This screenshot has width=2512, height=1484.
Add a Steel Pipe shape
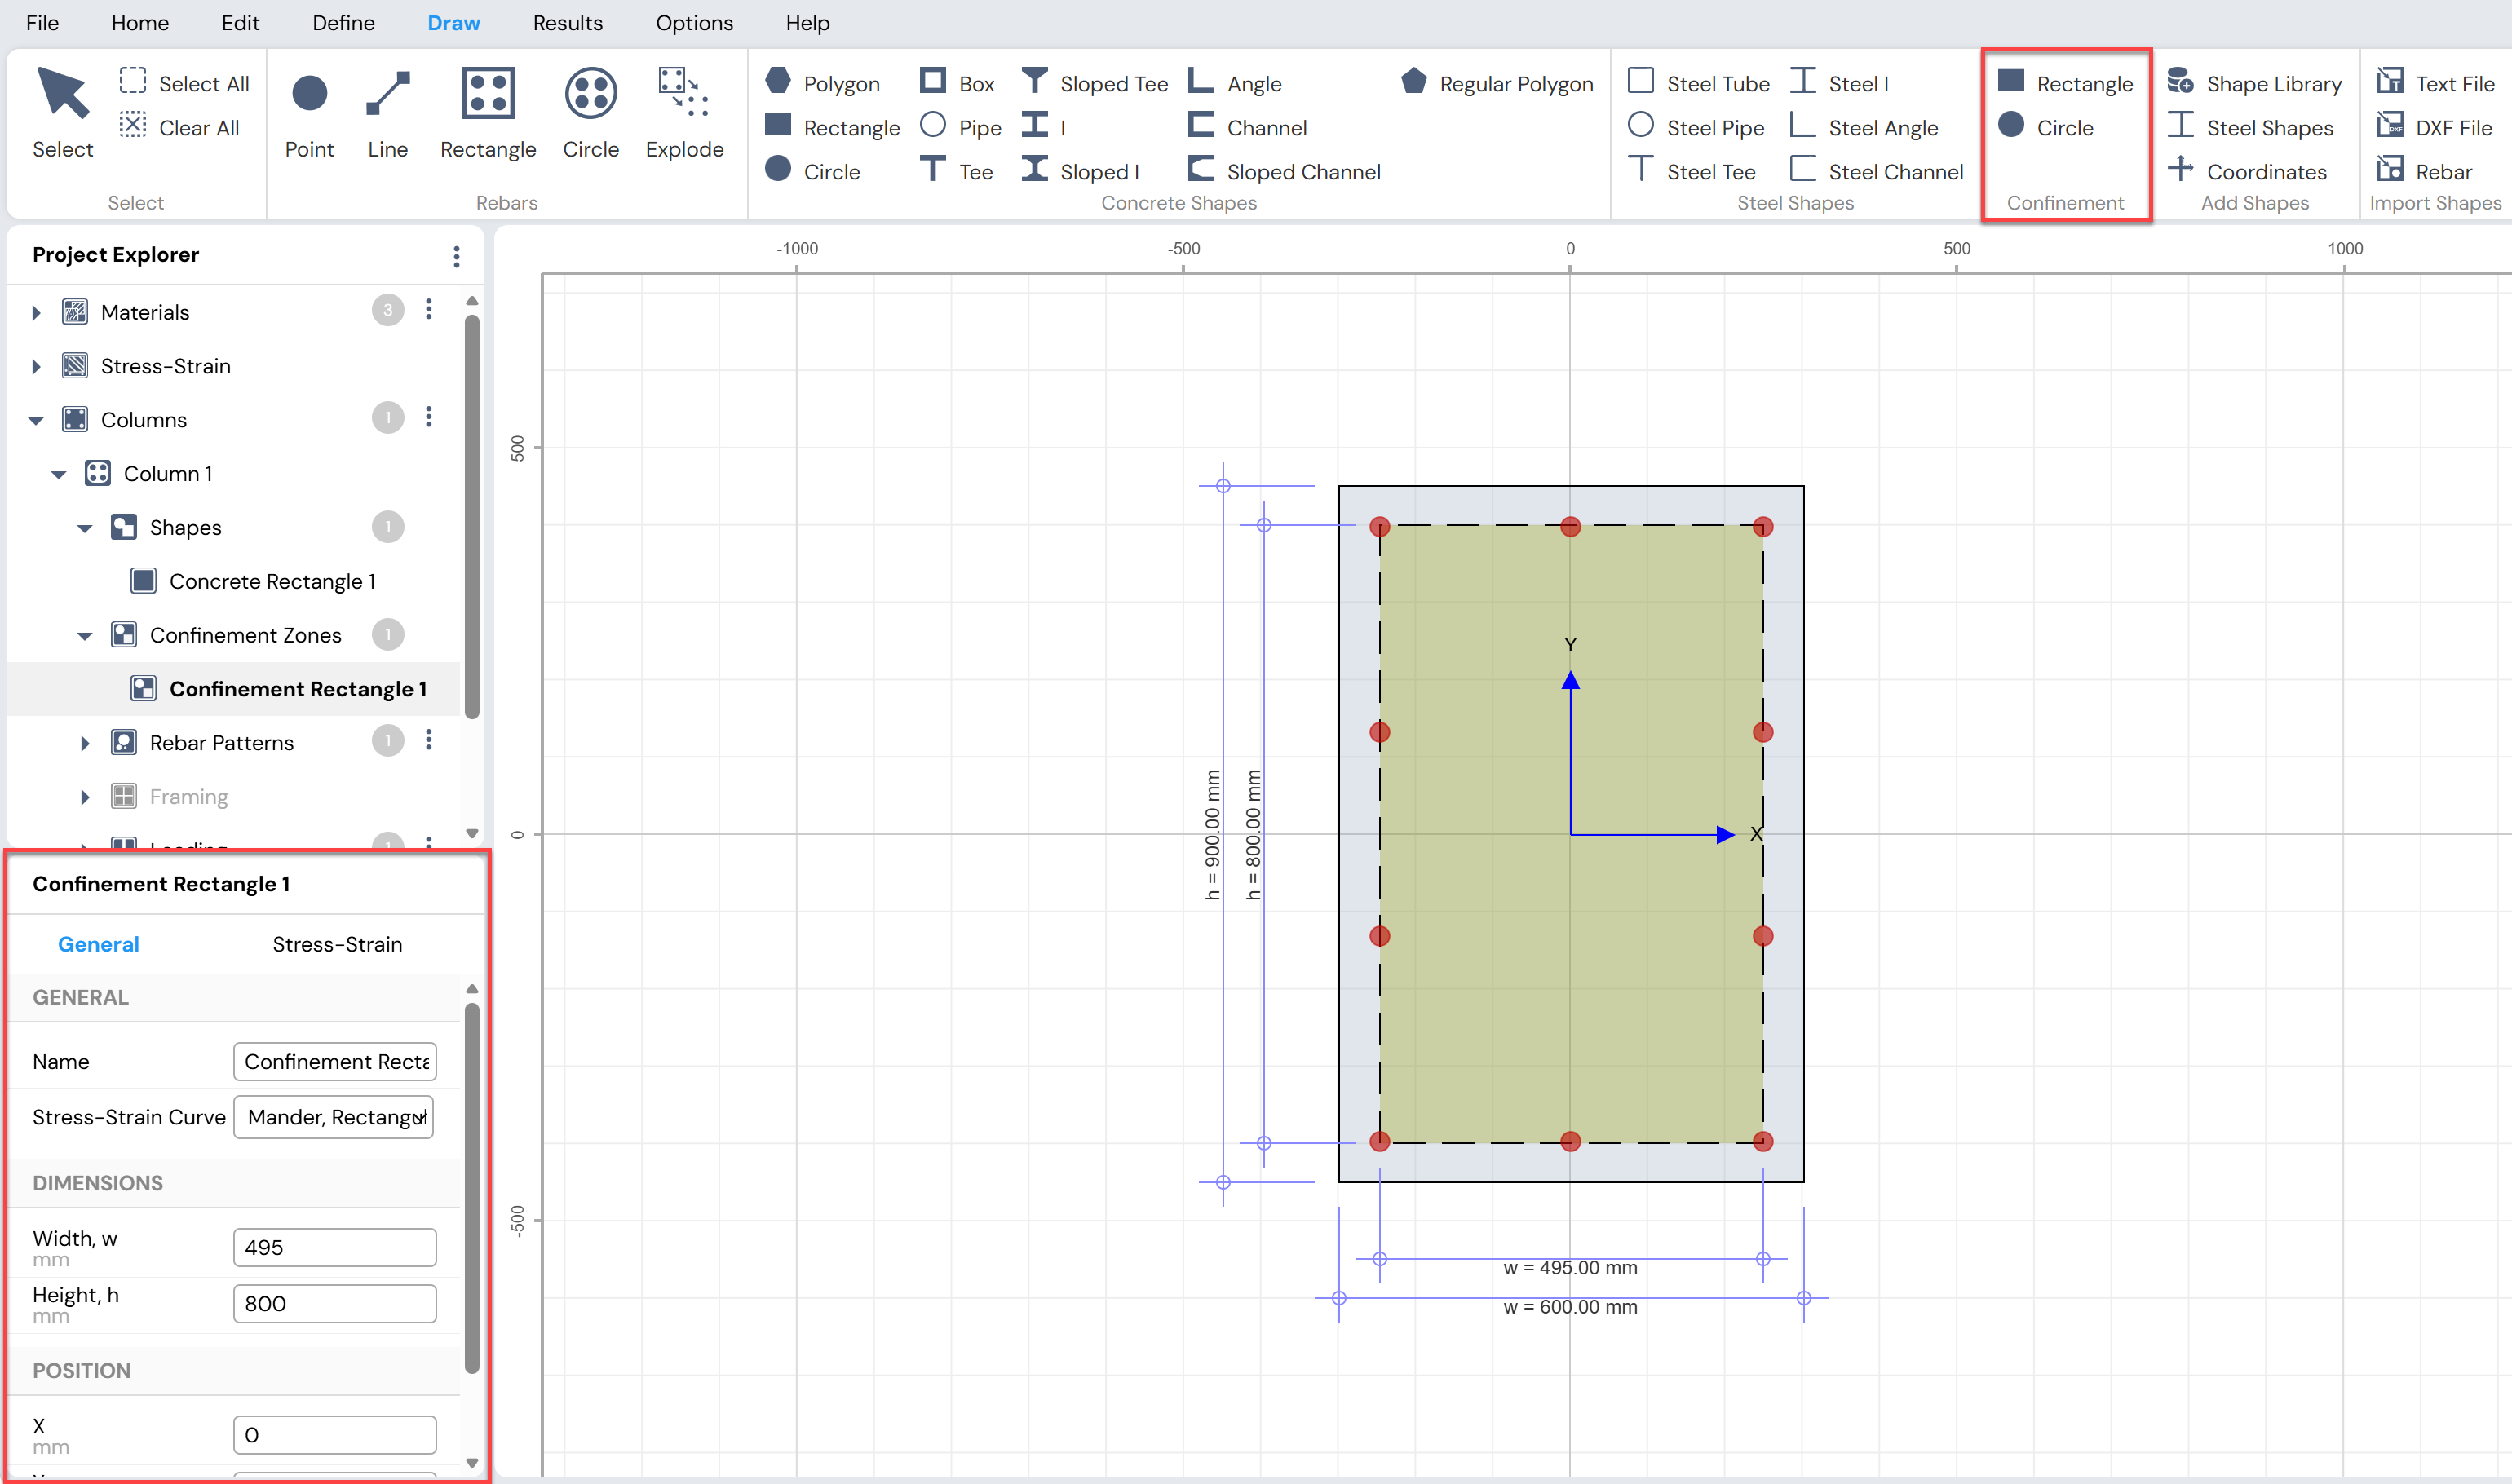(1696, 127)
